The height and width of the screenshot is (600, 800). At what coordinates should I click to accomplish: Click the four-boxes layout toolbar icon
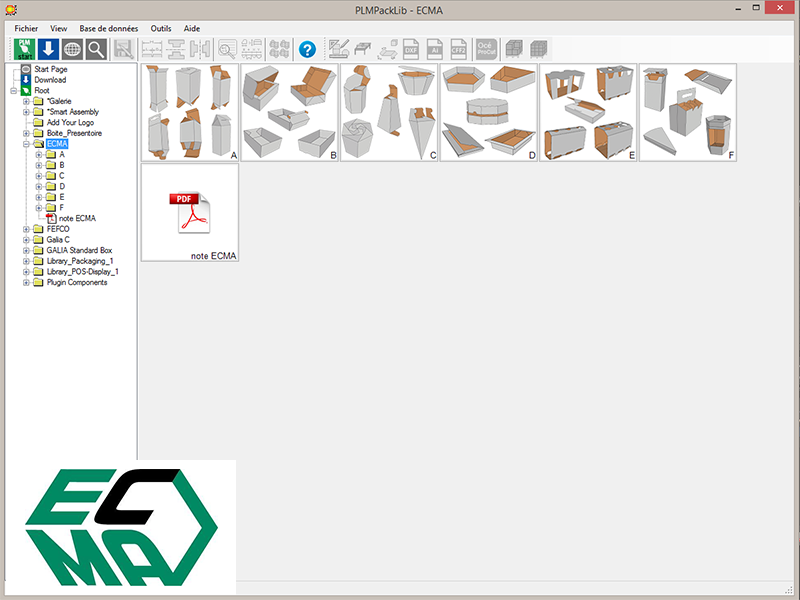tap(279, 49)
